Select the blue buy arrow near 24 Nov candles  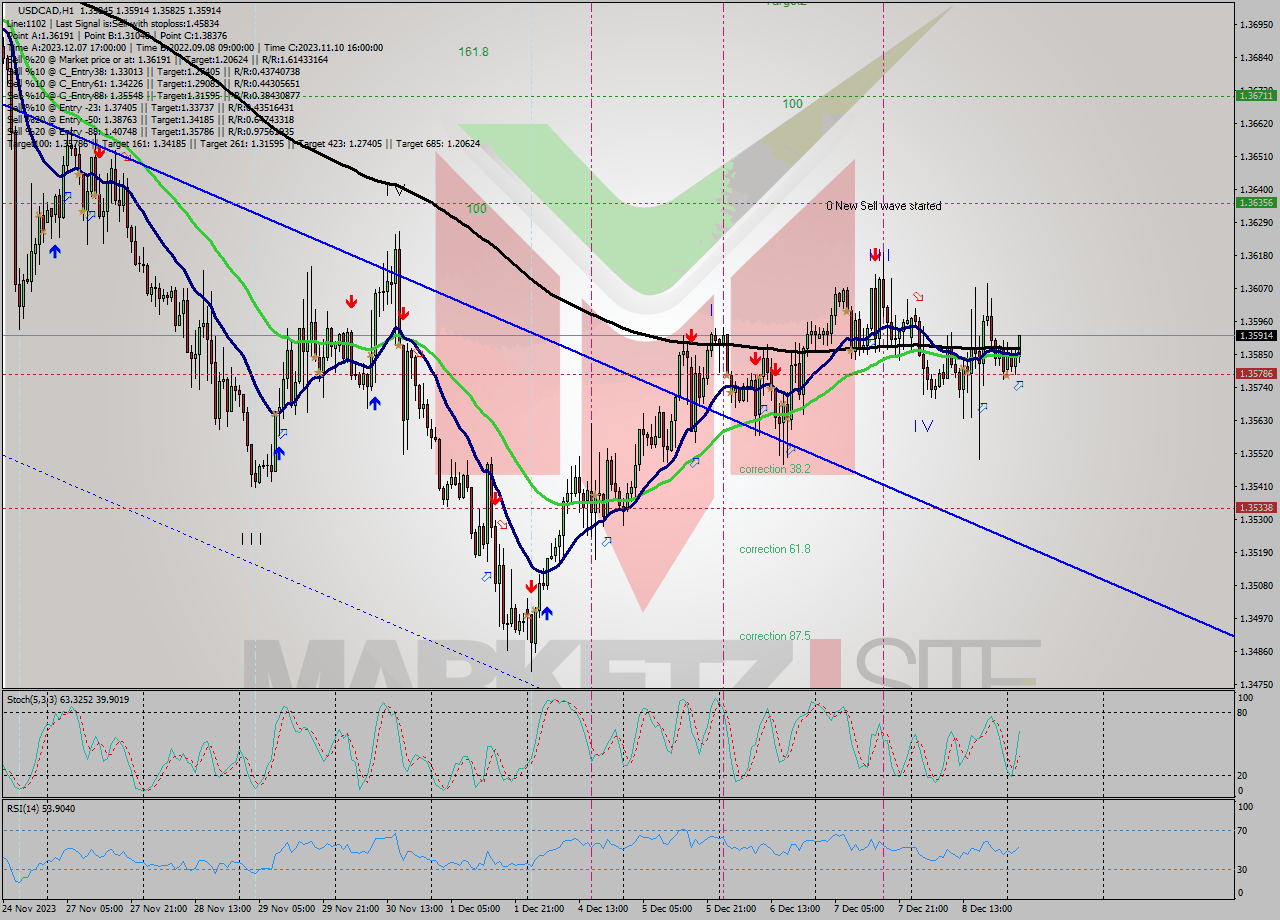pos(55,252)
